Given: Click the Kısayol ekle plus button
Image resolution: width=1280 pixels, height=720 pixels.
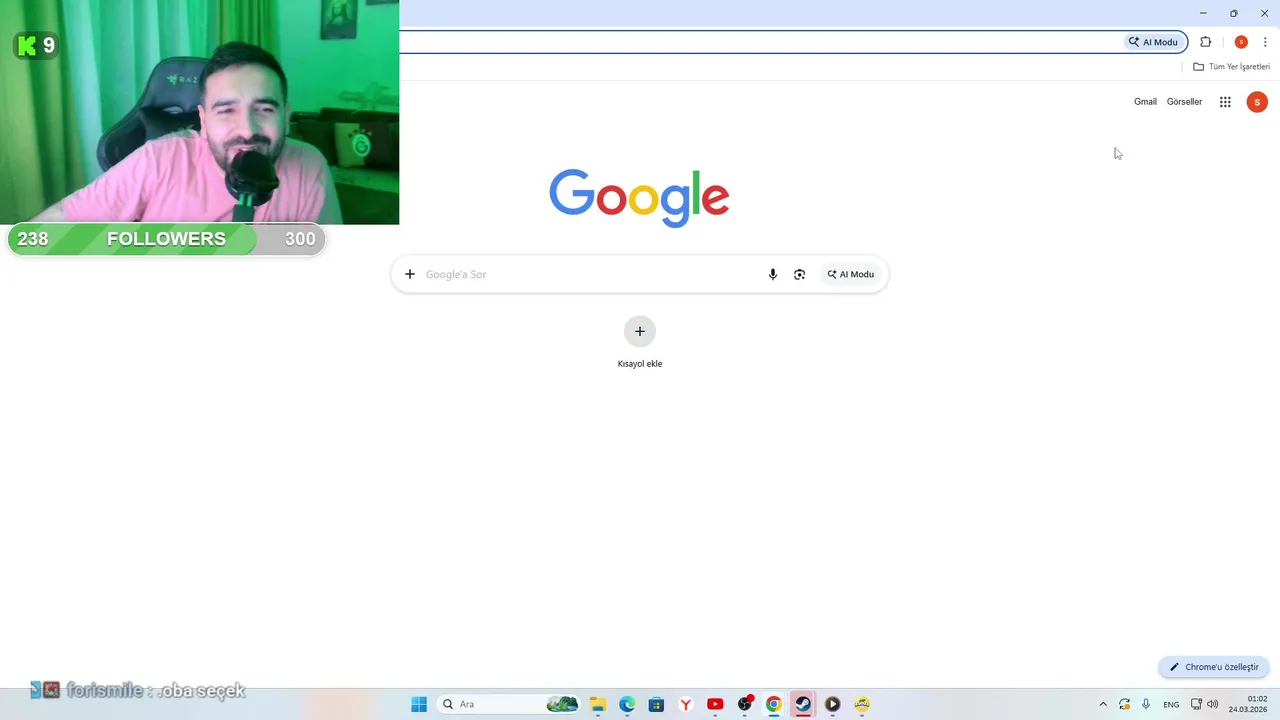Looking at the screenshot, I should [640, 331].
